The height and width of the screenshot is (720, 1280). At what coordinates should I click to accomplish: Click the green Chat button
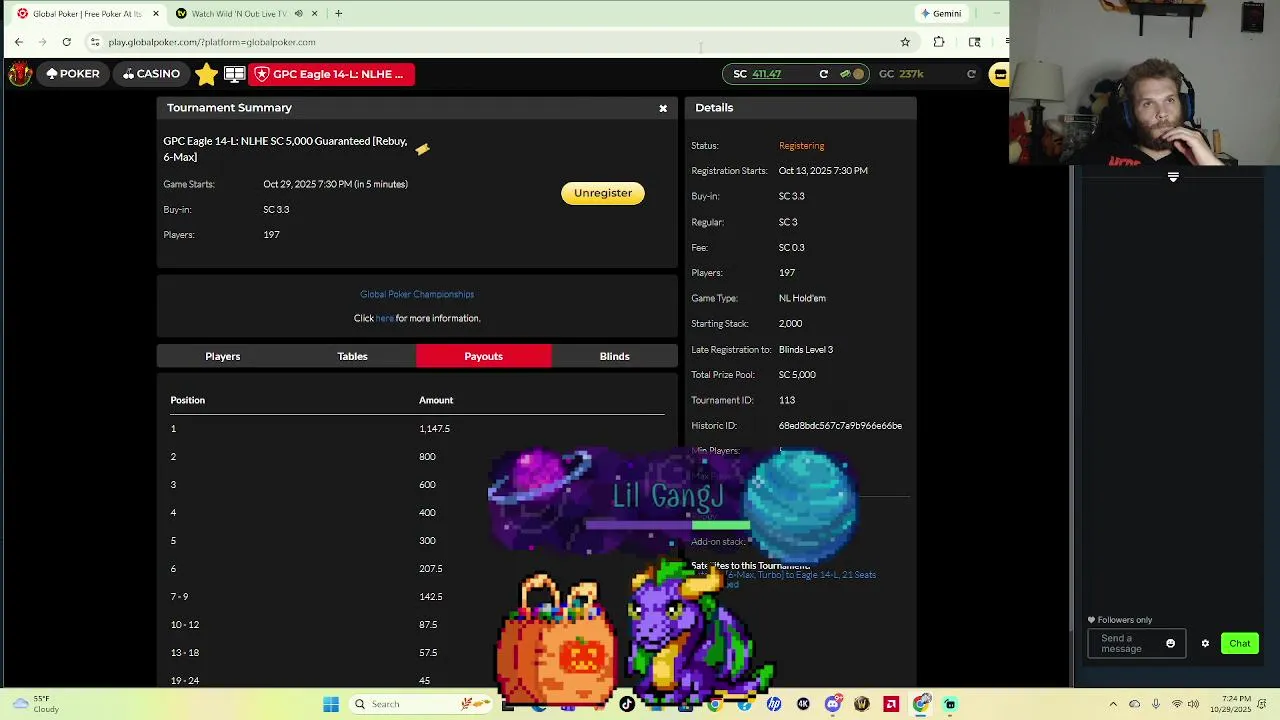(x=1239, y=644)
